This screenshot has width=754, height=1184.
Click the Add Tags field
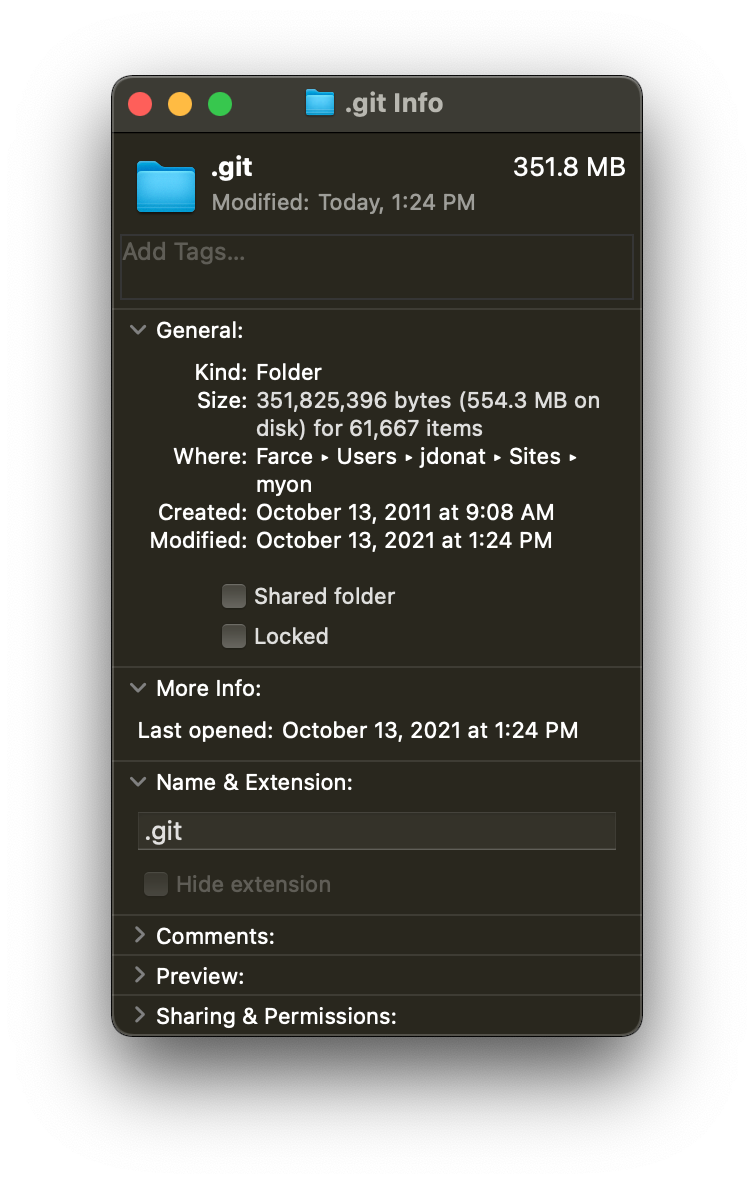coord(377,267)
